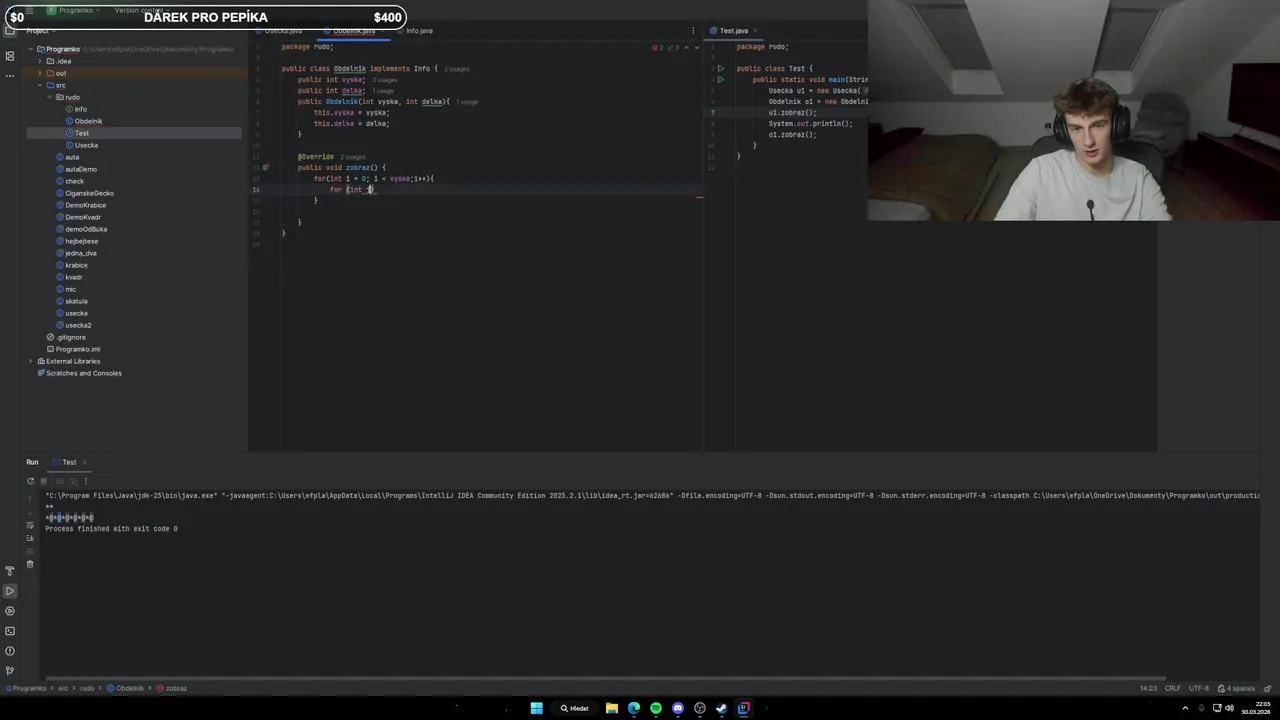
Task: Run the Test class gutter icon
Action: pos(720,69)
